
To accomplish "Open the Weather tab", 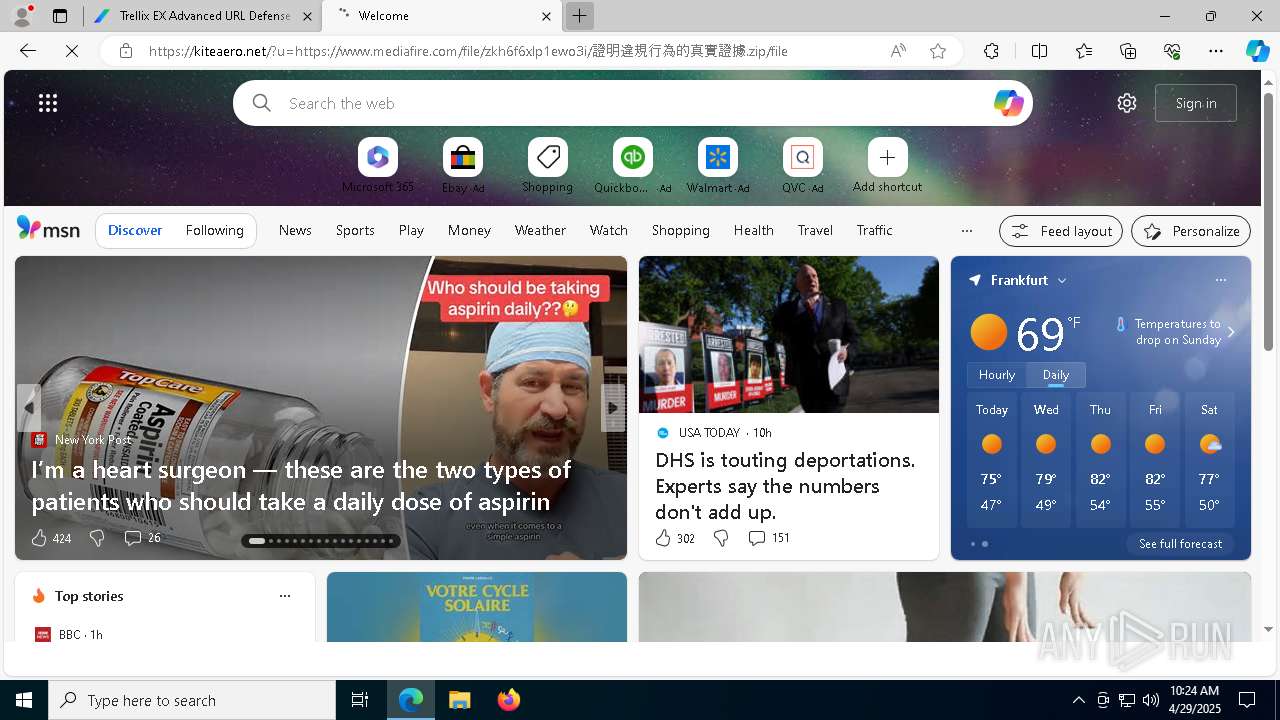I will (x=540, y=230).
